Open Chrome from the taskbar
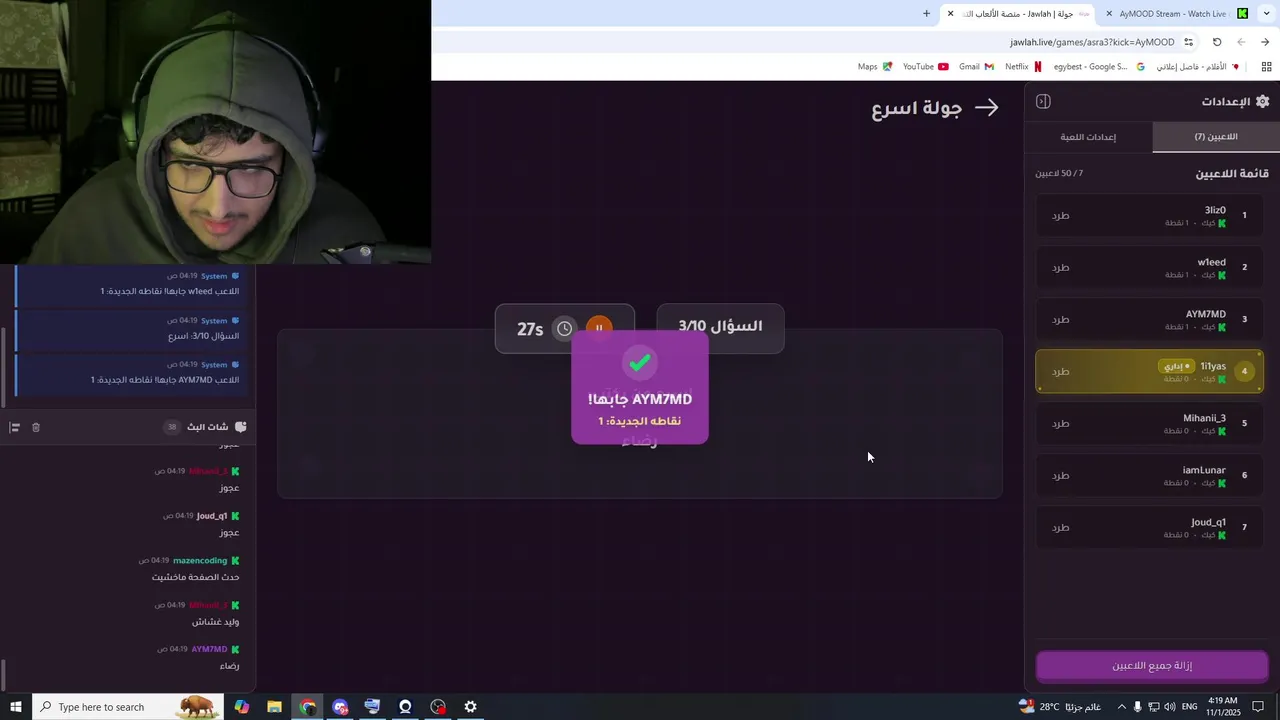This screenshot has width=1280, height=720. [x=308, y=707]
